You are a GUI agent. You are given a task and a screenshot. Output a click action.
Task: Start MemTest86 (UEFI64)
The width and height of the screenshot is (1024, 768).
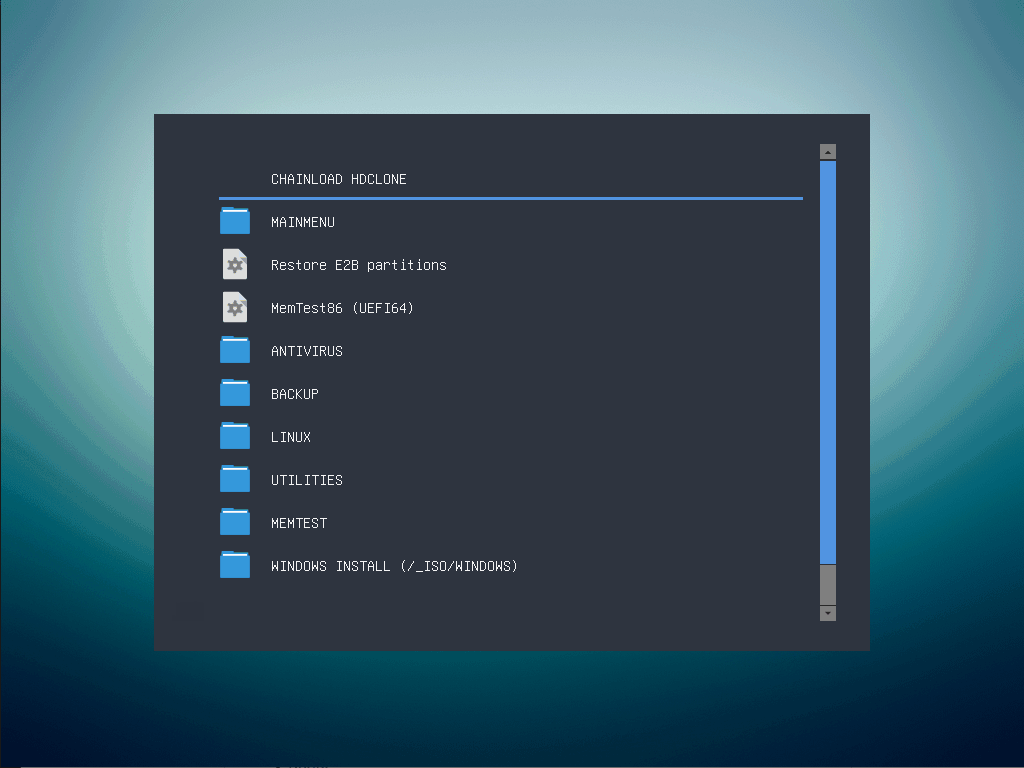(x=342, y=308)
